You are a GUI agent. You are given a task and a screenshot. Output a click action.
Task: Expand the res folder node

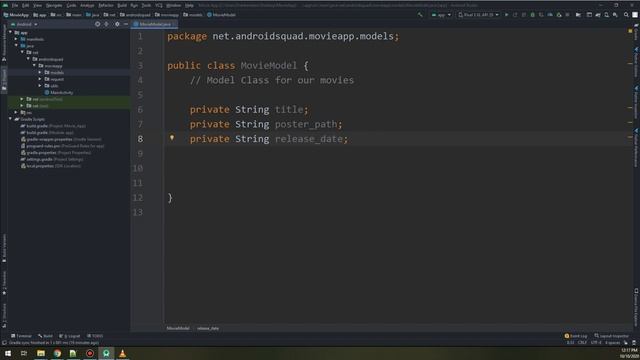click(x=16, y=112)
